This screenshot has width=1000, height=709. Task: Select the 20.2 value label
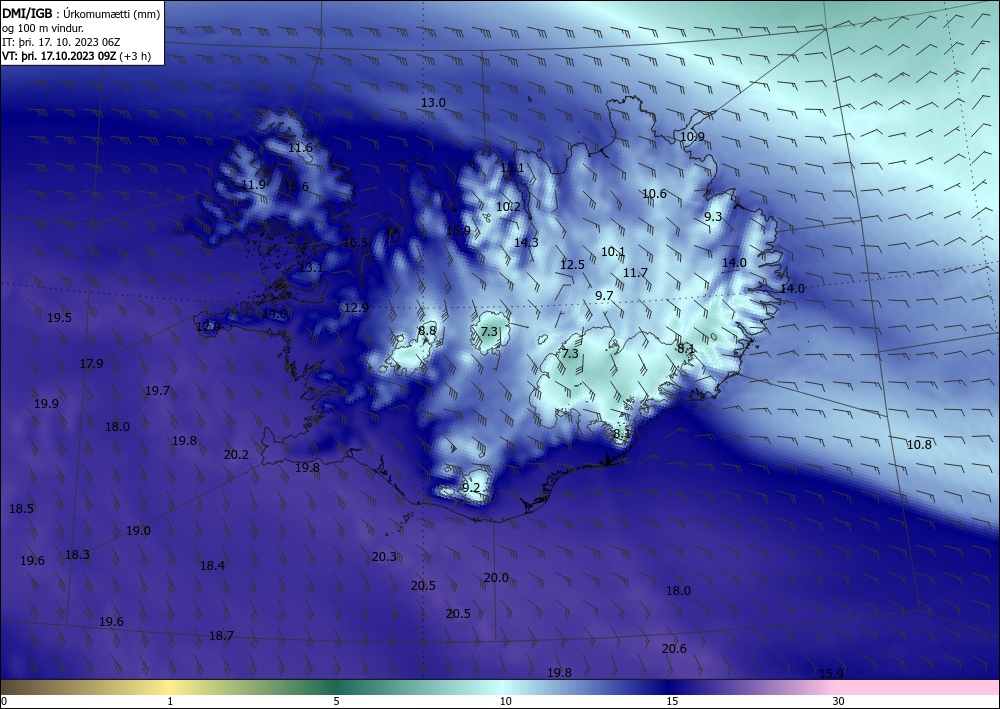tap(236, 455)
